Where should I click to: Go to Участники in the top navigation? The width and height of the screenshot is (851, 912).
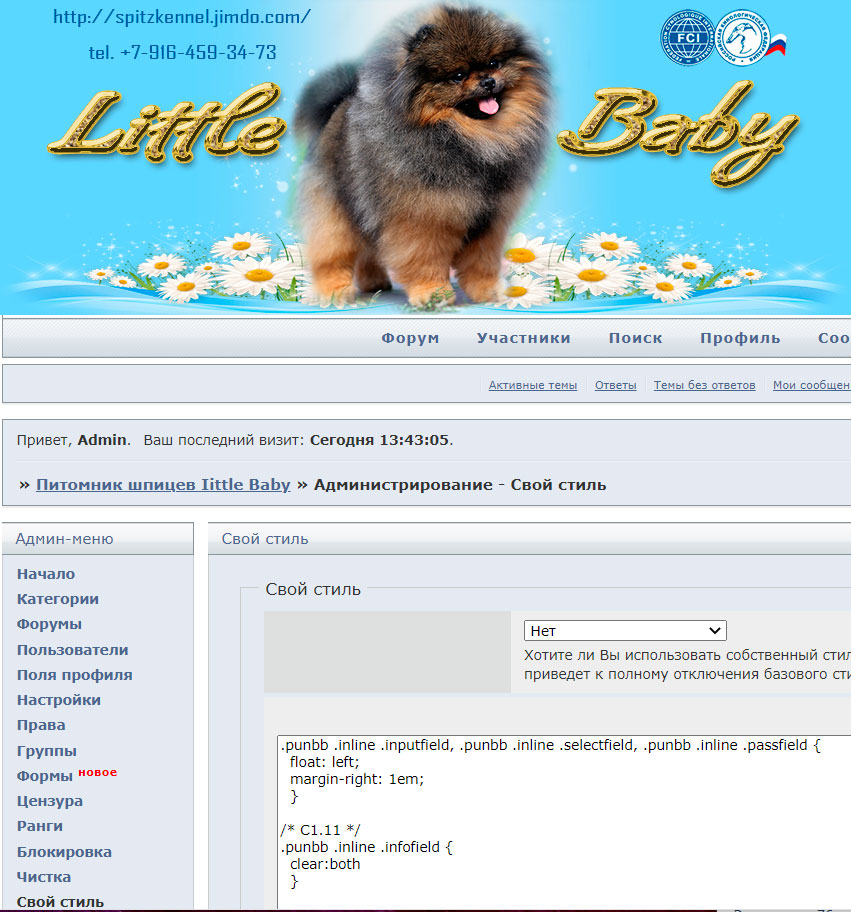pos(524,338)
